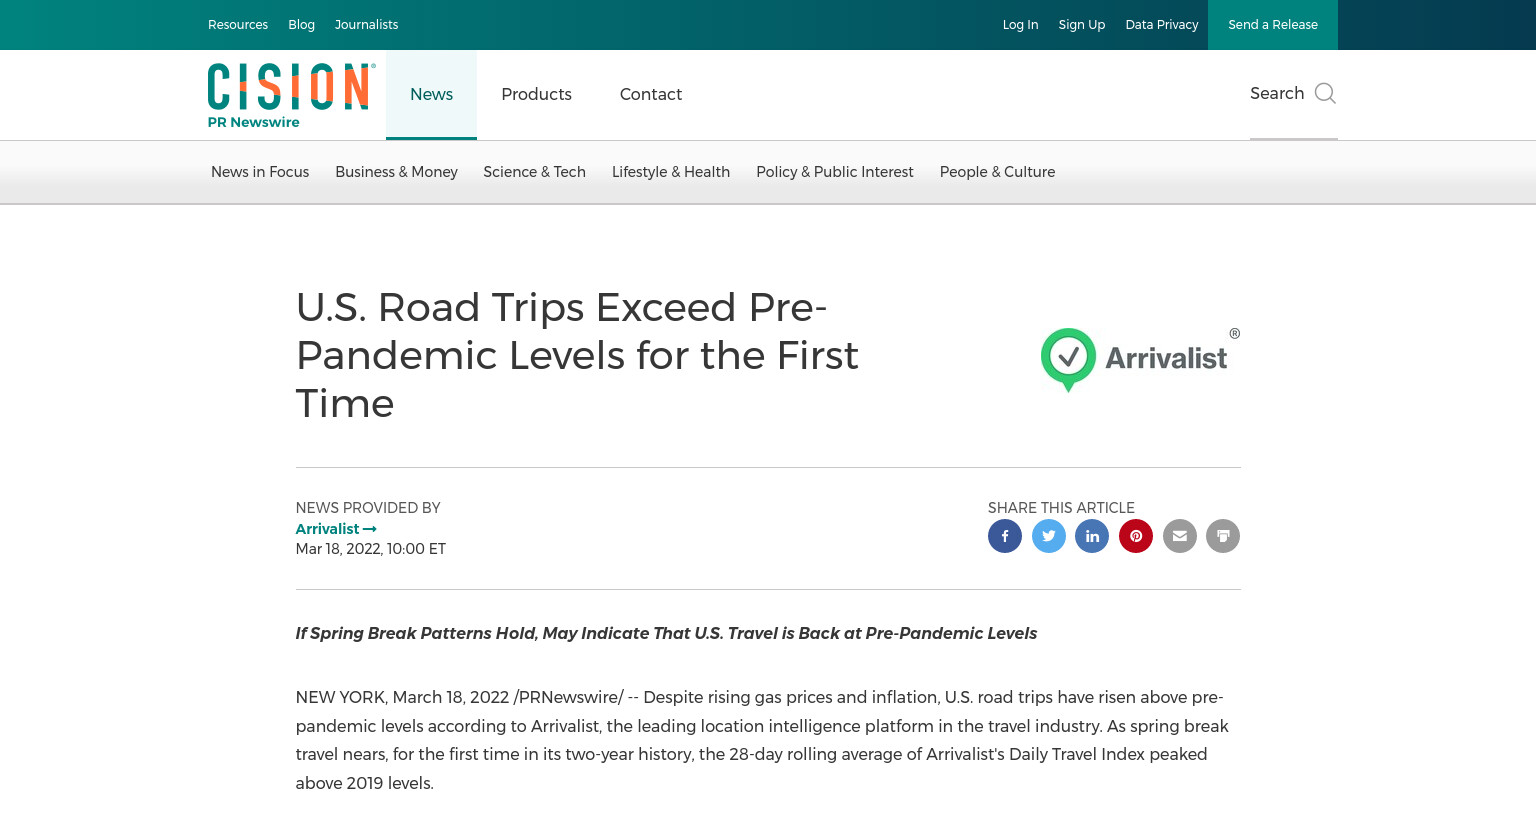Image resolution: width=1536 pixels, height=824 pixels.
Task: Open Arrivalist news provider link
Action: click(x=336, y=529)
